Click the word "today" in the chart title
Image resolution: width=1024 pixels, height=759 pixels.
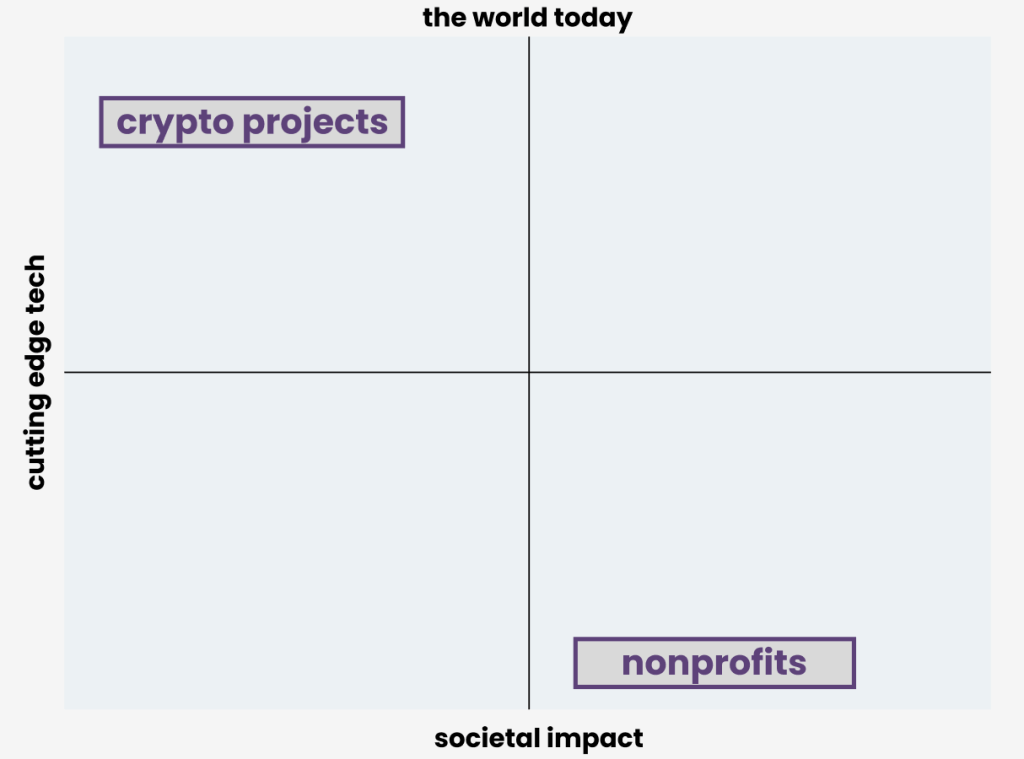click(594, 18)
